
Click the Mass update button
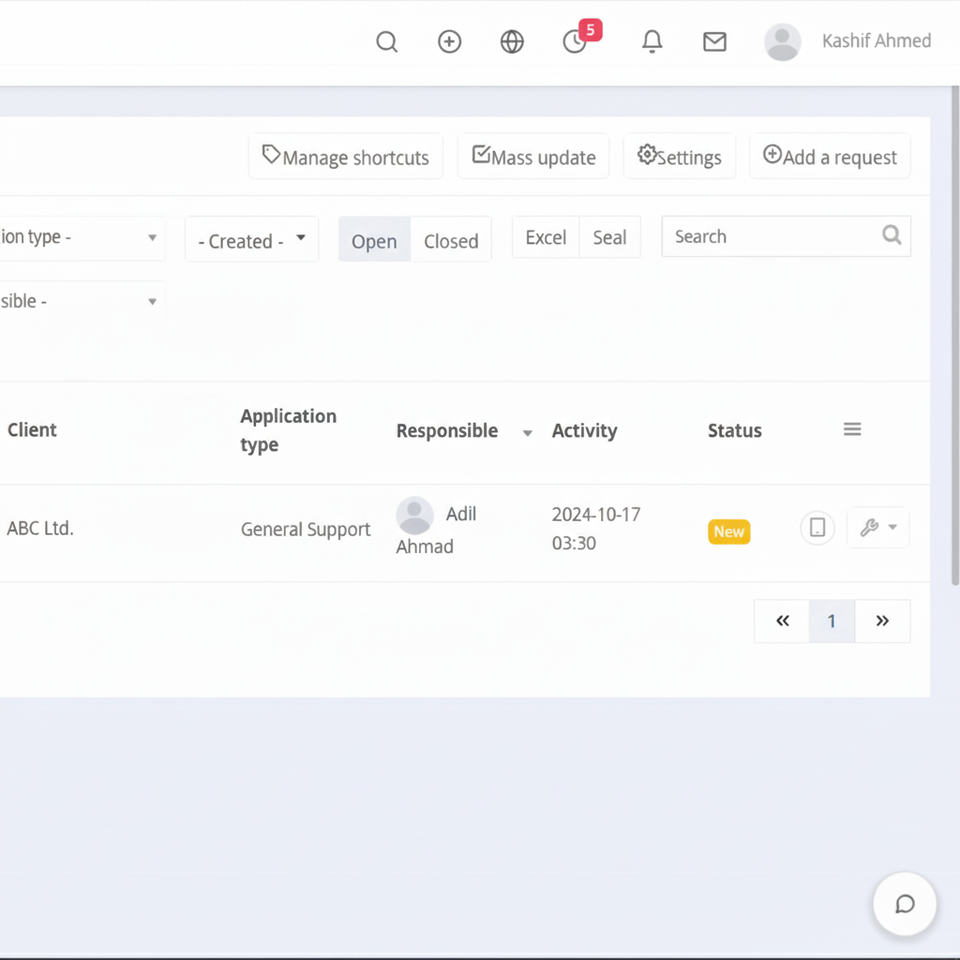point(534,157)
